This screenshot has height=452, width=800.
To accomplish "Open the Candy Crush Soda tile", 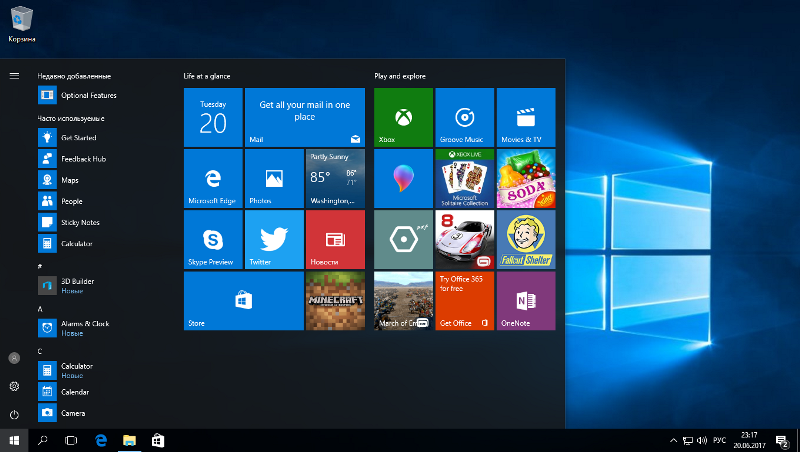I will pos(526,179).
